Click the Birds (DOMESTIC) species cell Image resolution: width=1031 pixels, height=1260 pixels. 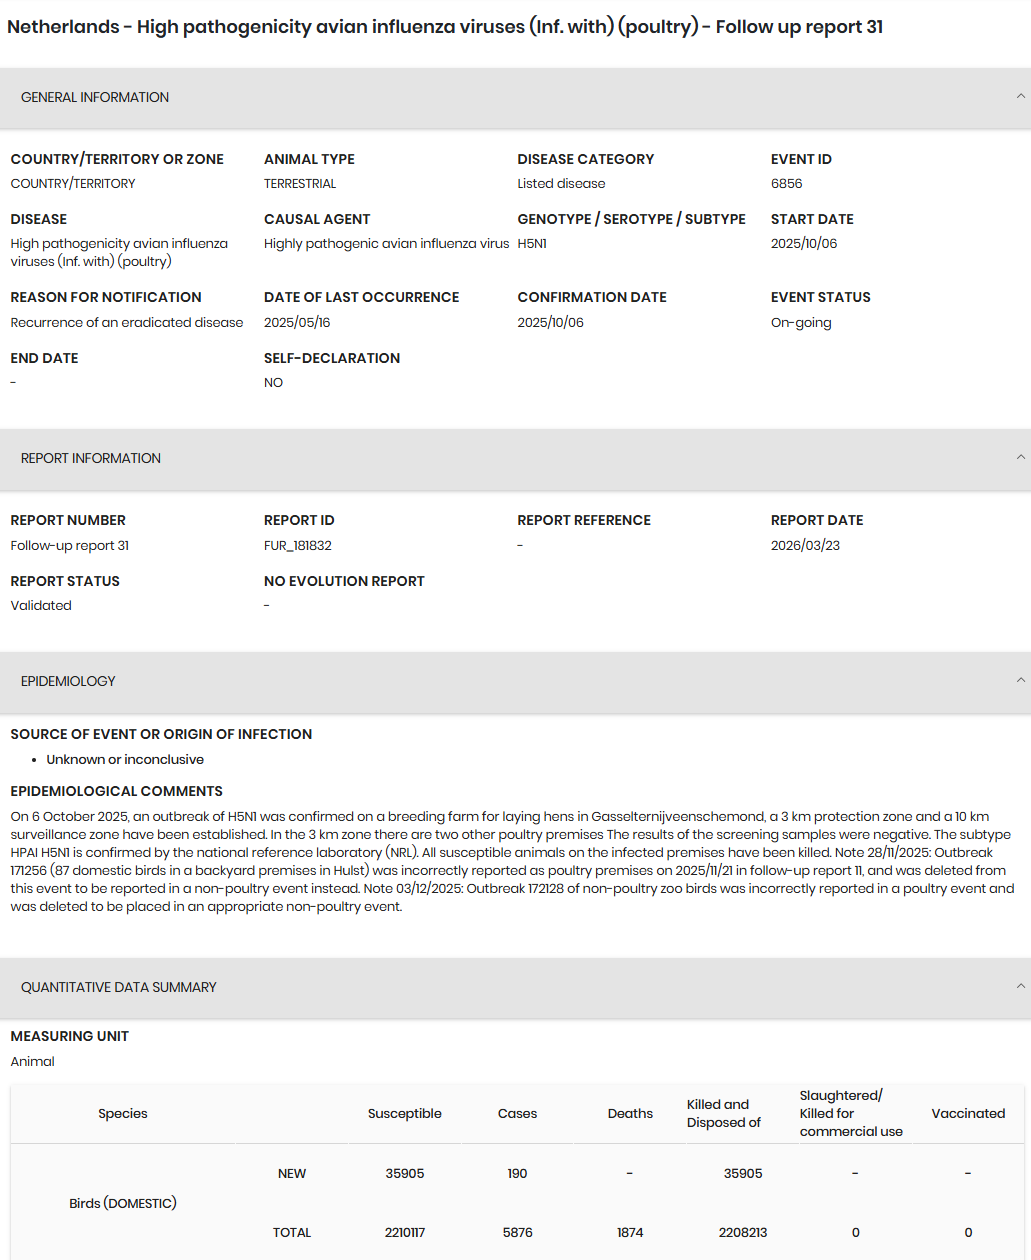click(x=123, y=1203)
